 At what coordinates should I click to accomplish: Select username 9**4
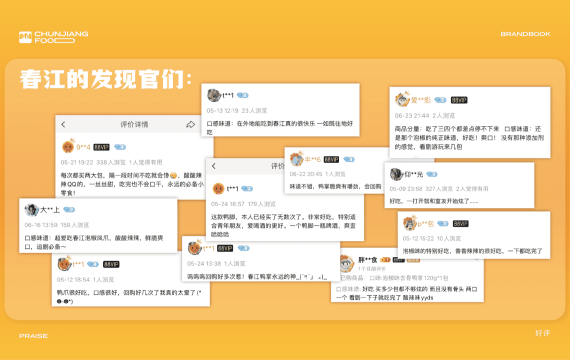coord(83,147)
